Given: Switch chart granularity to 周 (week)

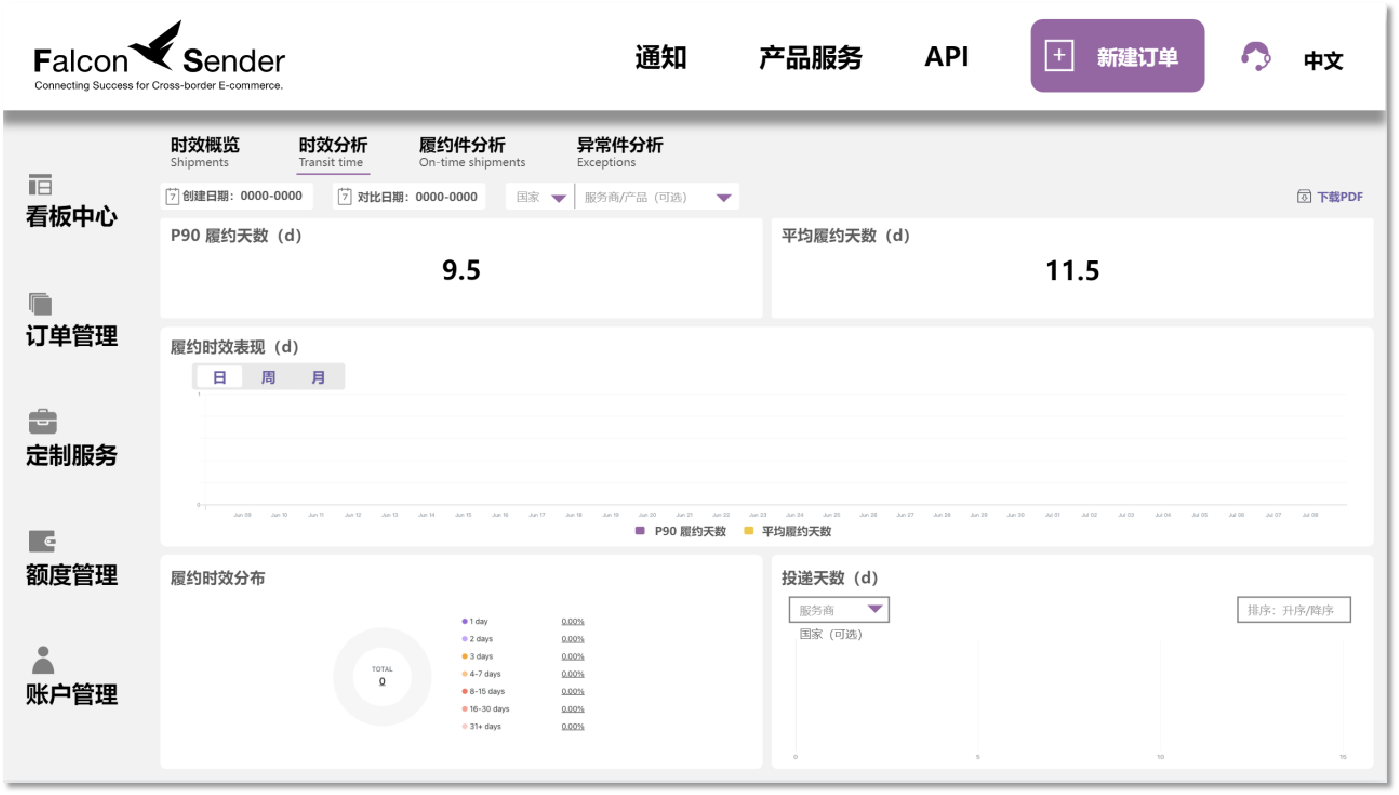Looking at the screenshot, I should (268, 377).
